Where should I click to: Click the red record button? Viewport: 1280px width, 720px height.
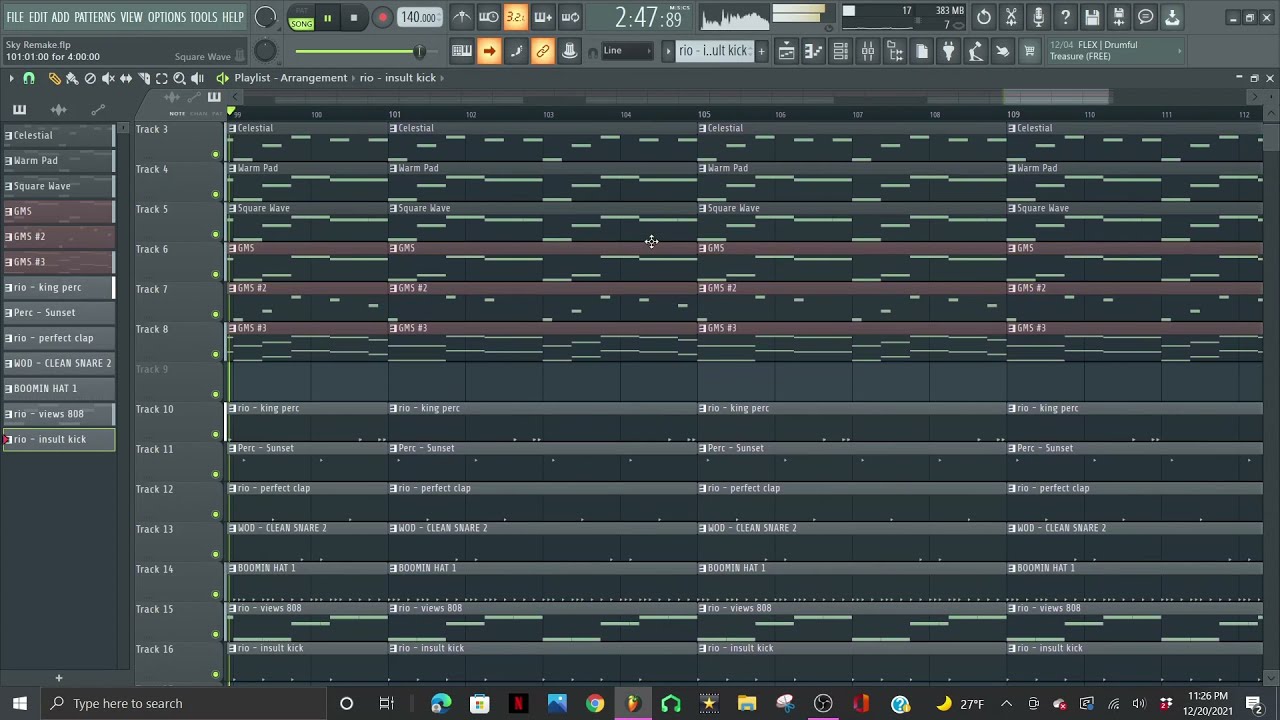382,18
